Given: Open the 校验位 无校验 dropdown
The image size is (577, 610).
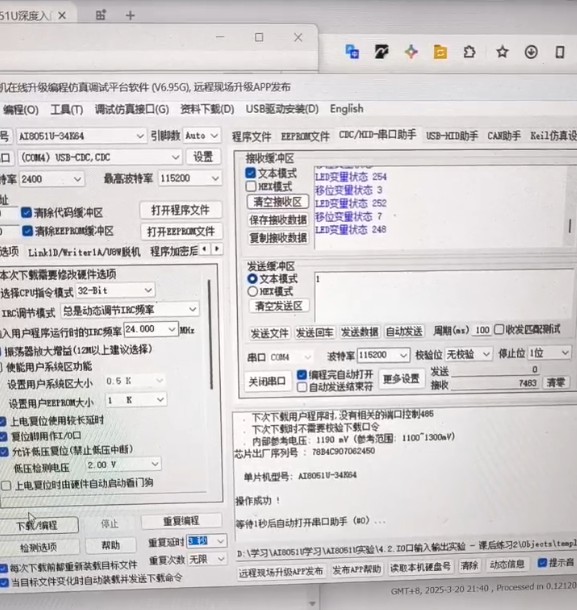Looking at the screenshot, I should point(468,354).
